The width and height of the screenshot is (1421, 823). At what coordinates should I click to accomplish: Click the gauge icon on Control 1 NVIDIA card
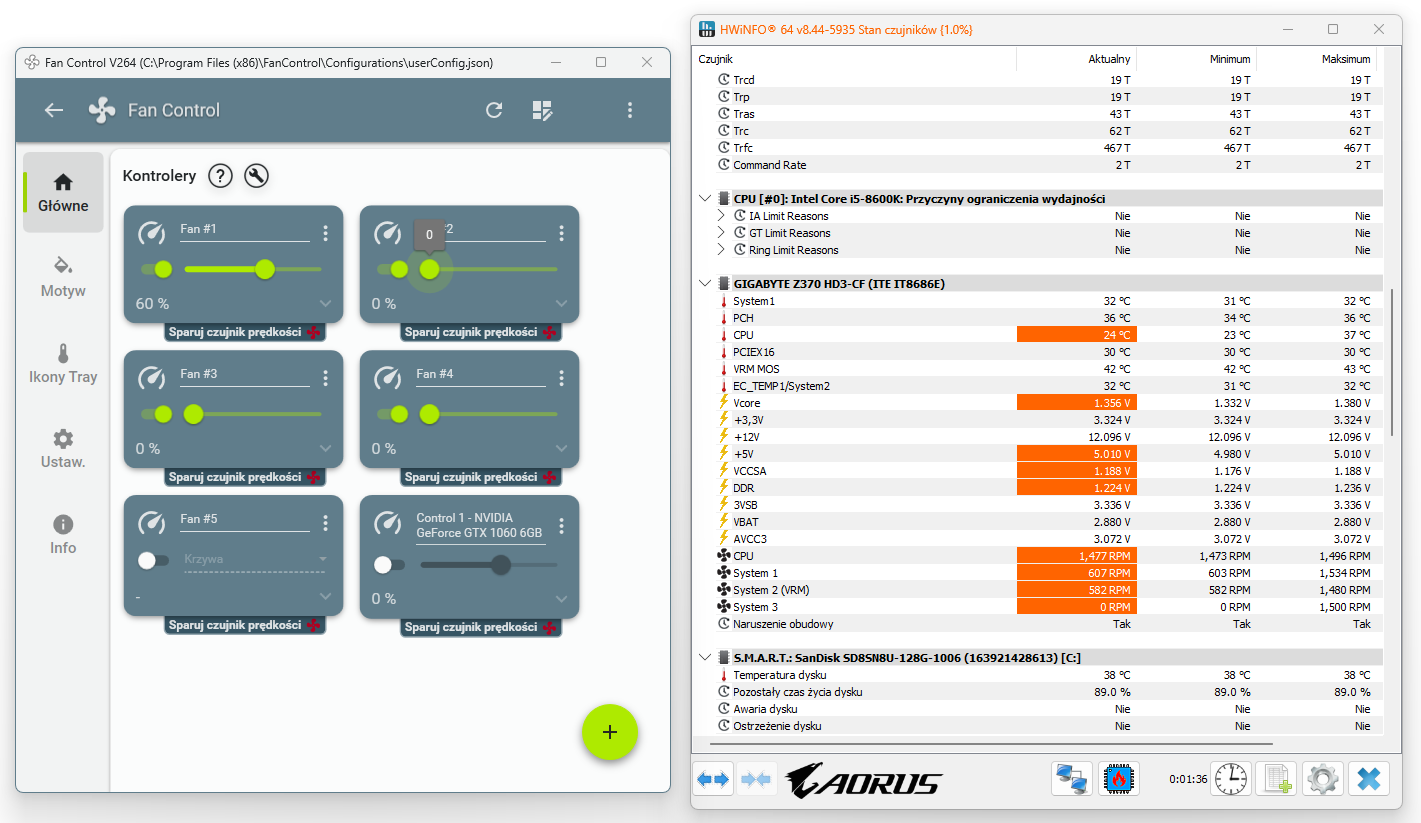click(x=388, y=523)
